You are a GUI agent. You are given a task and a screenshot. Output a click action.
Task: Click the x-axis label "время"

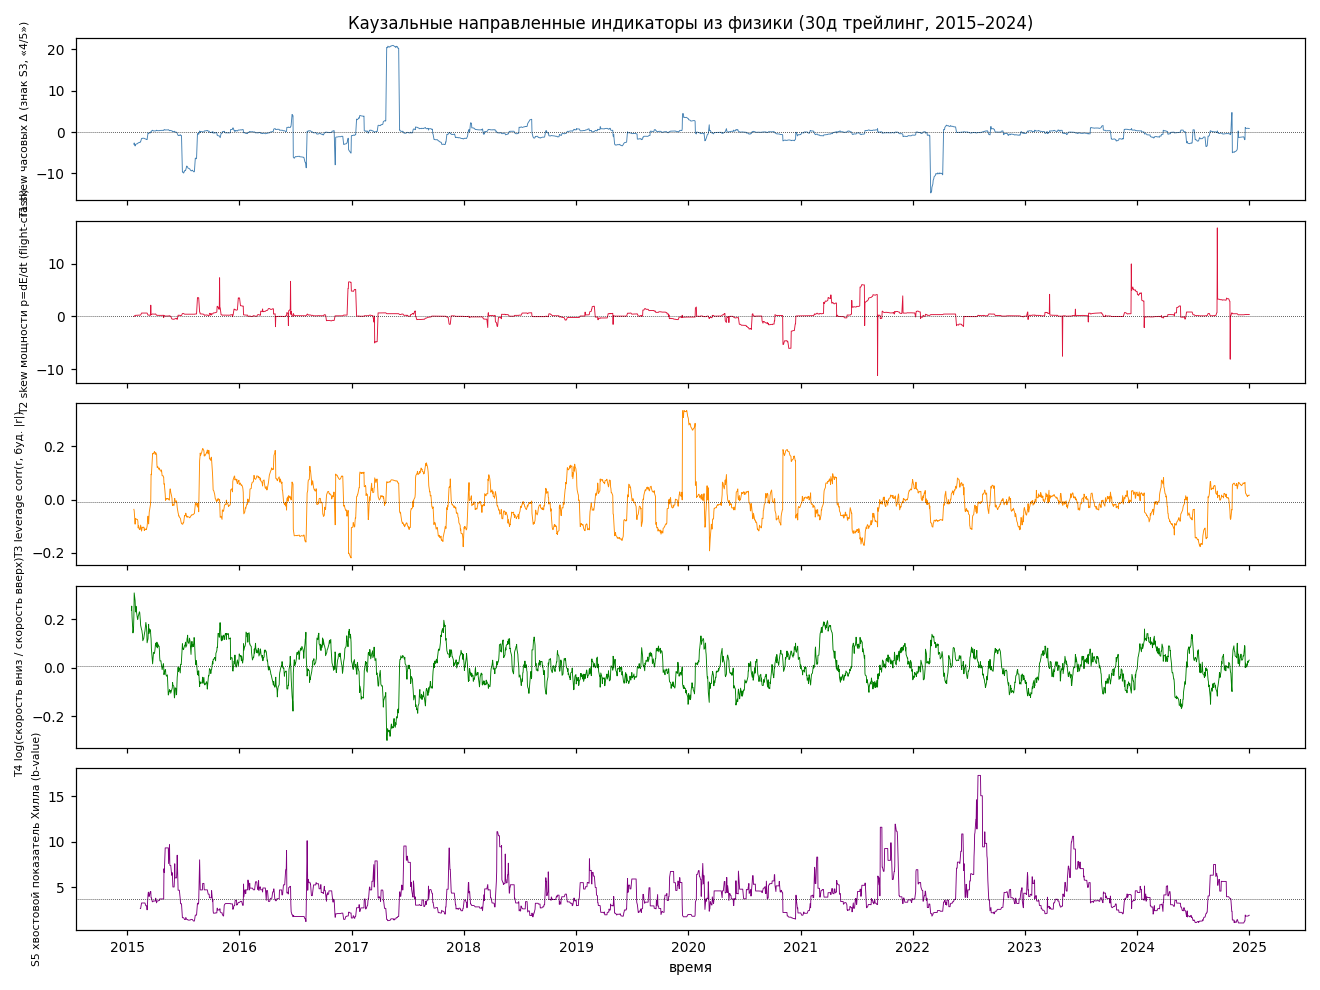coord(690,967)
